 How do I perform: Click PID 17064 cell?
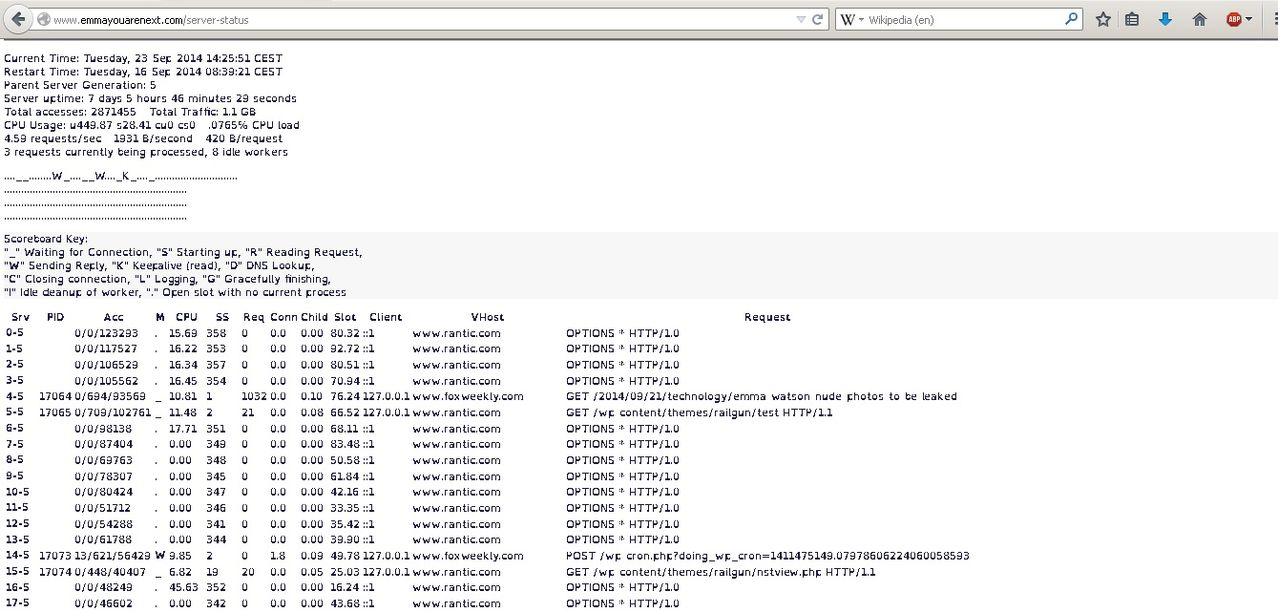55,397
